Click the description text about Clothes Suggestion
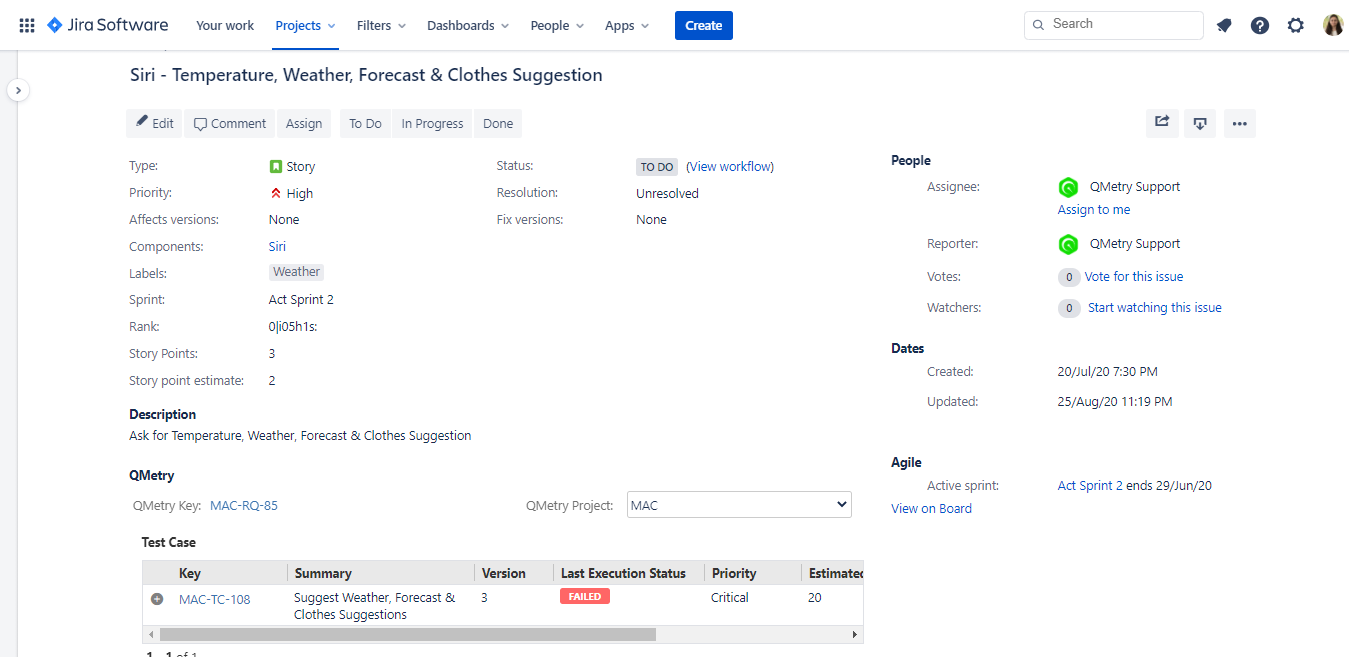Image resolution: width=1349 pixels, height=657 pixels. pos(300,436)
